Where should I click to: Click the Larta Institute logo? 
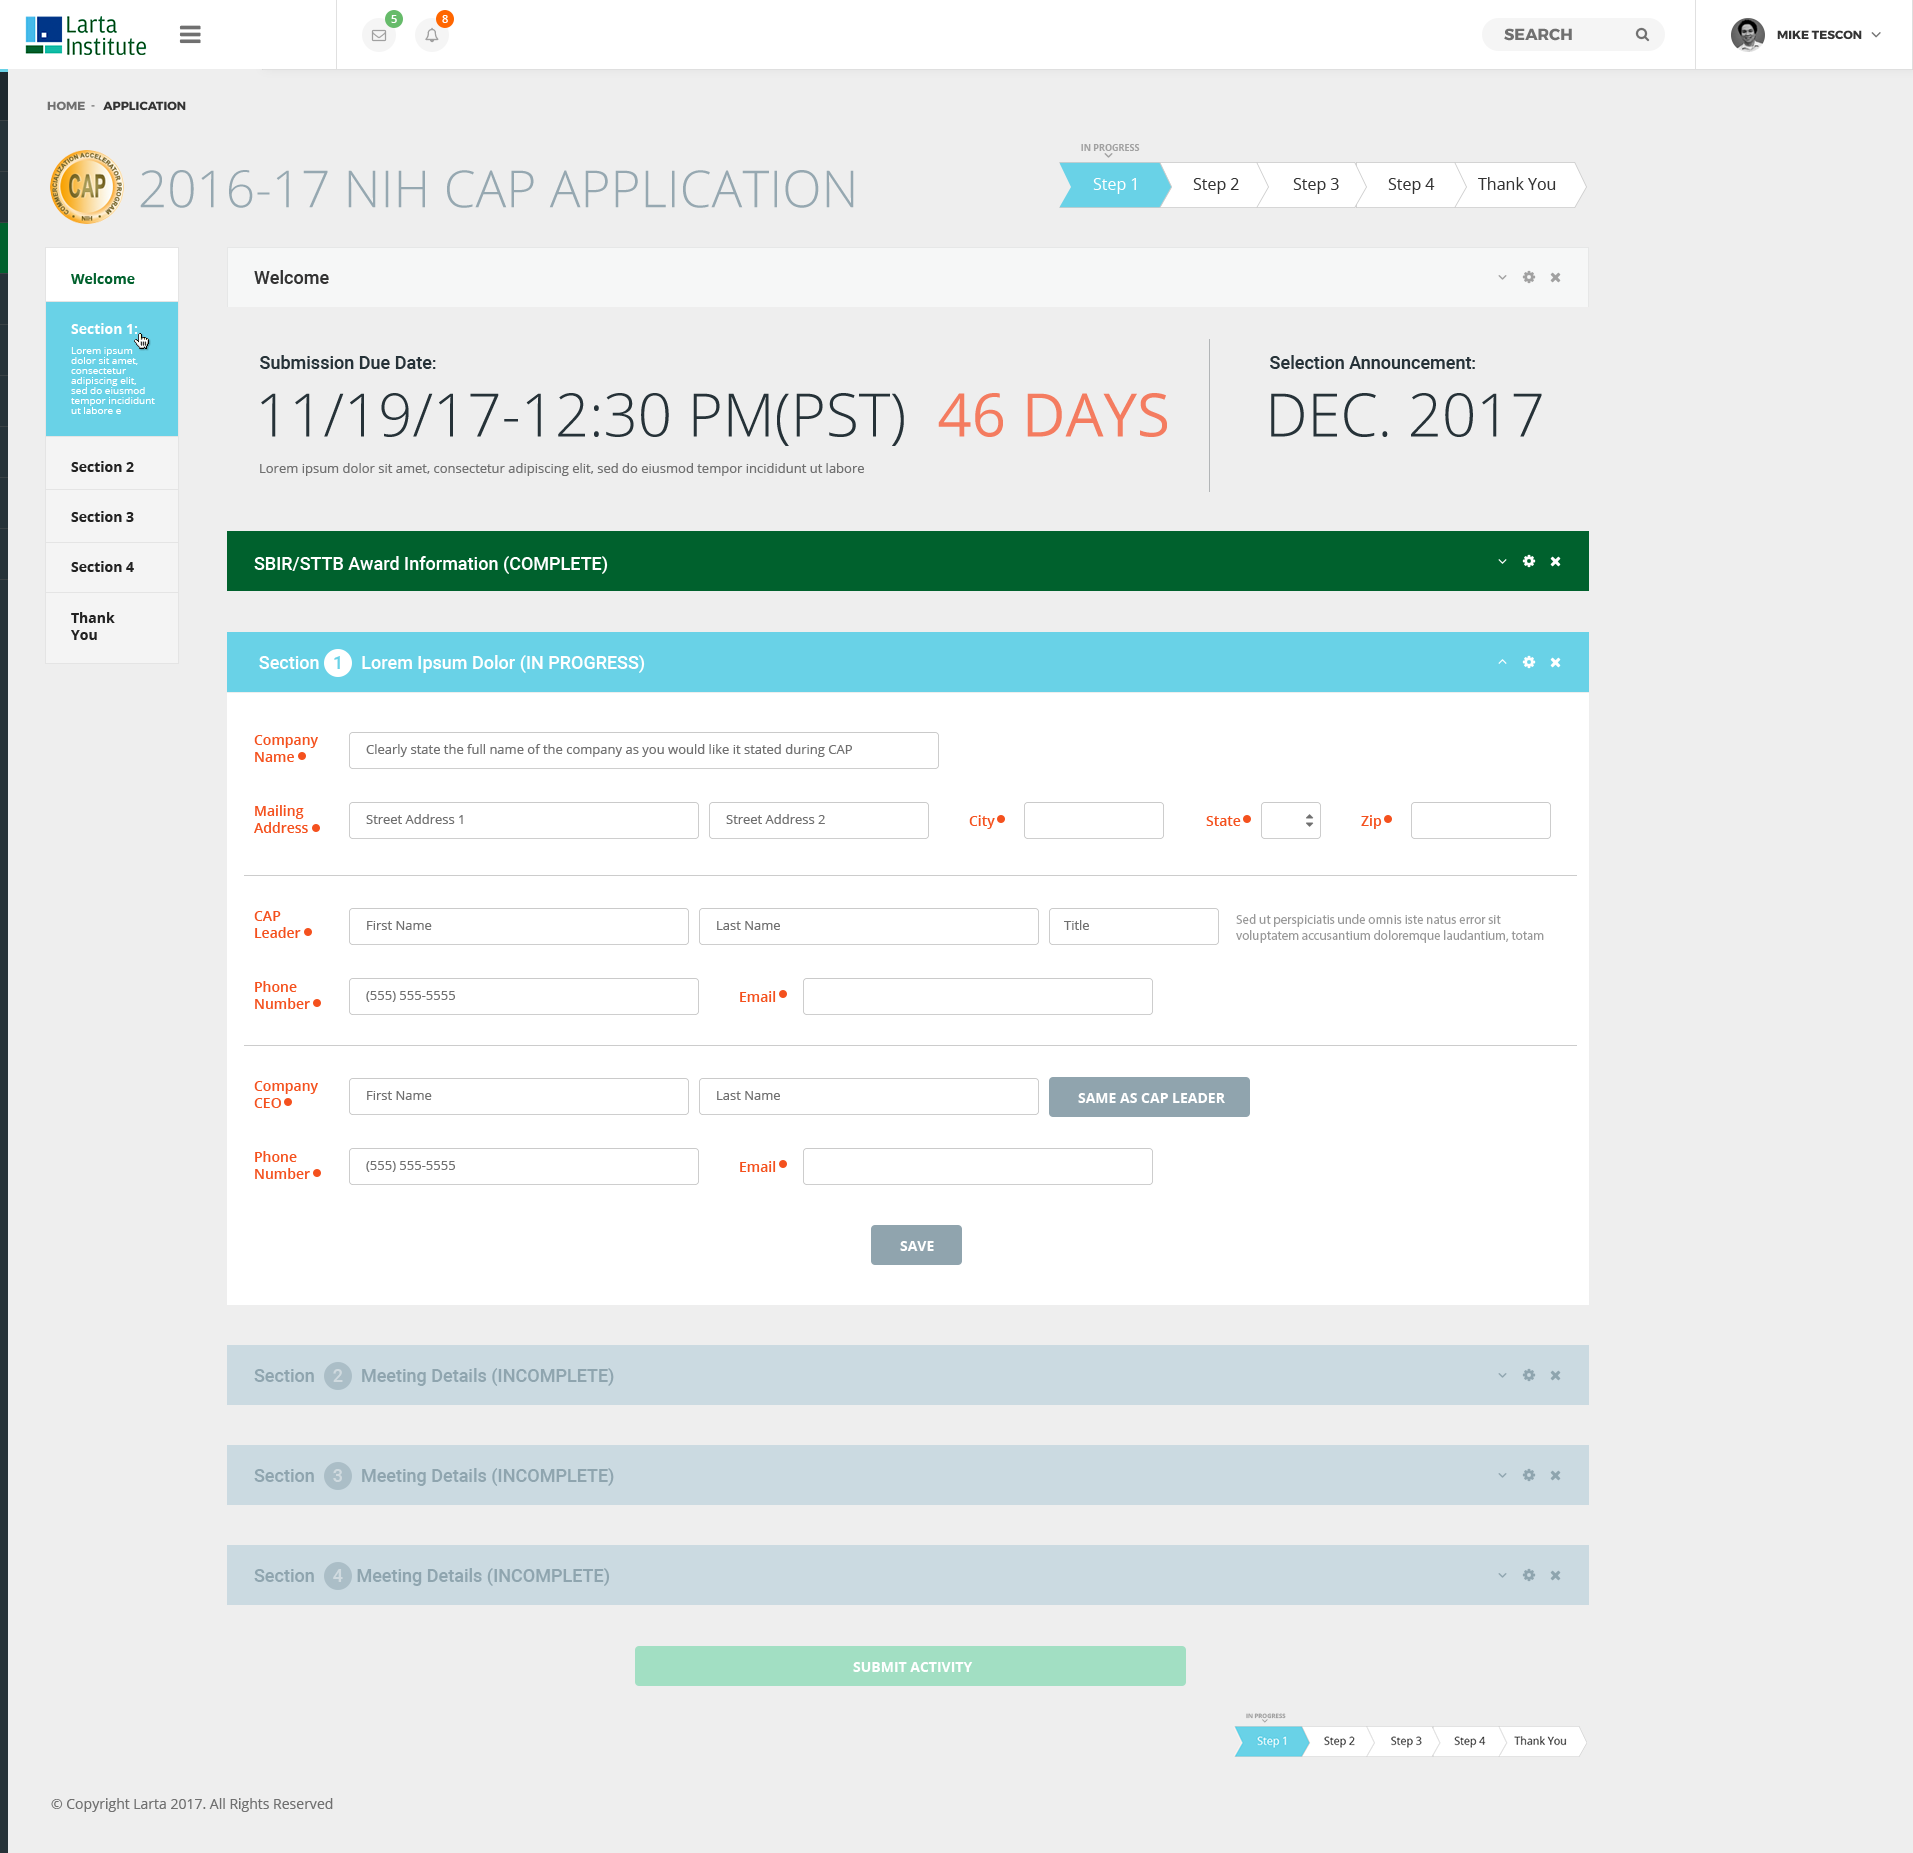point(86,36)
